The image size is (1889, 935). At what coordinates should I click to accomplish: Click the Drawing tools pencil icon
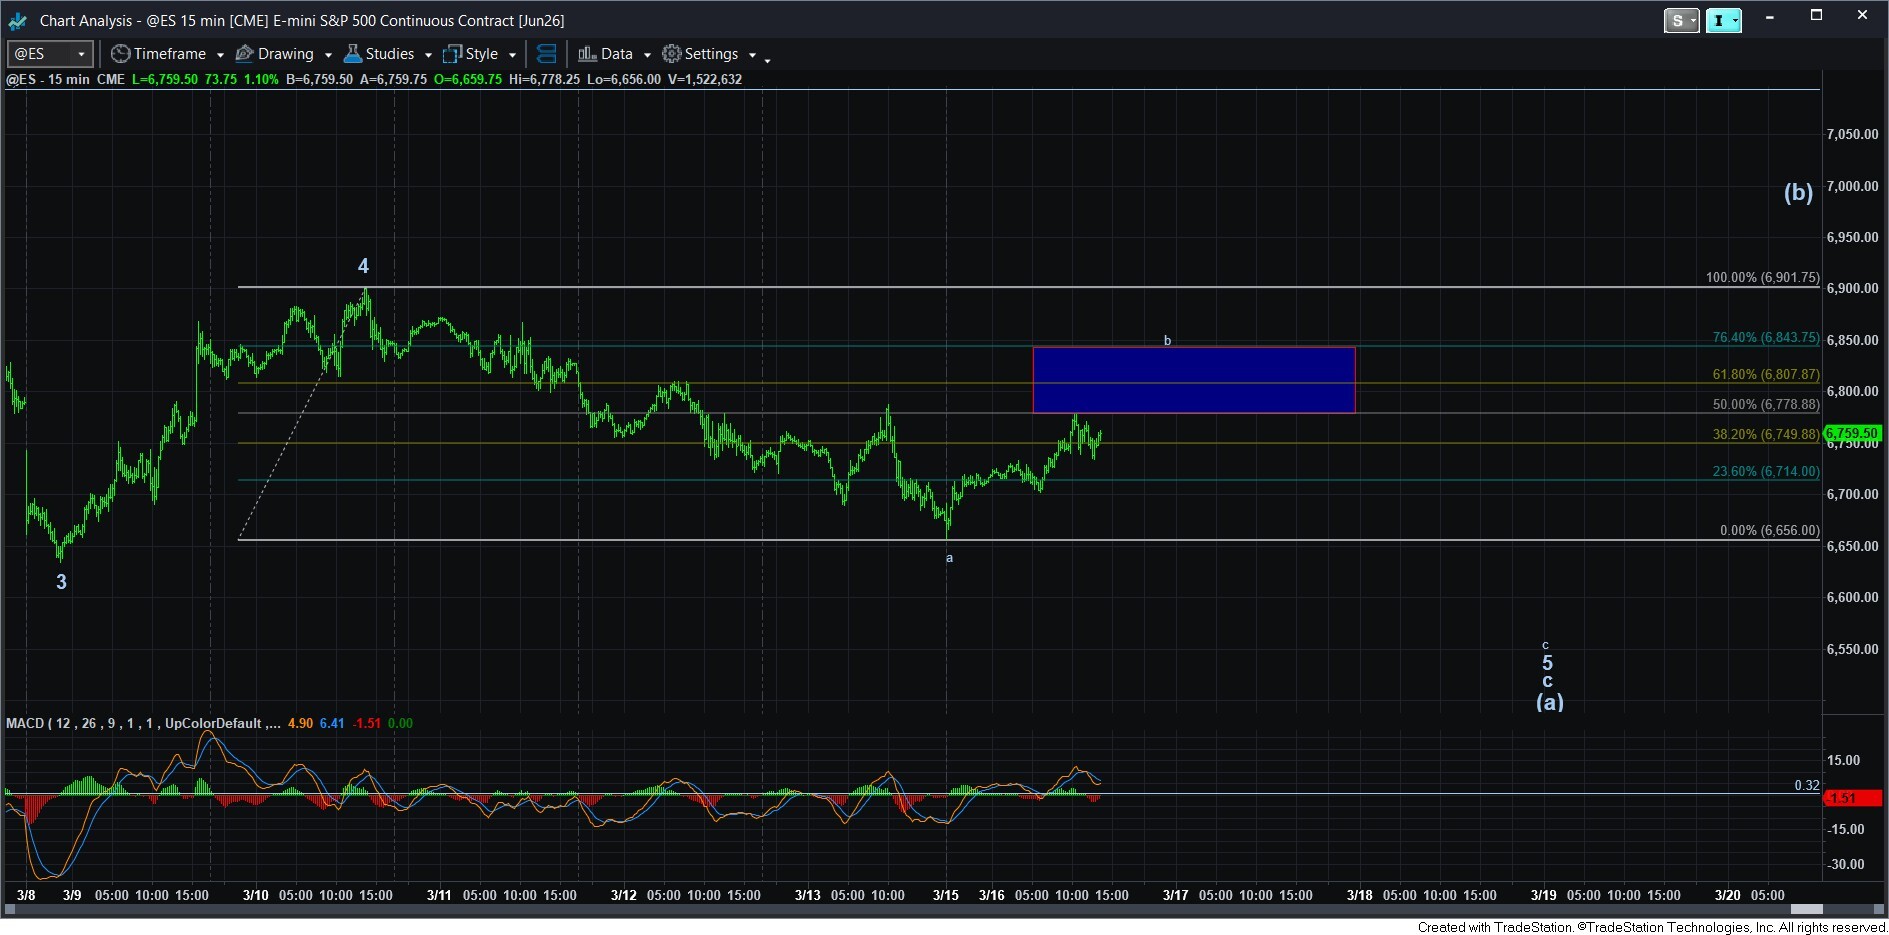[x=244, y=54]
